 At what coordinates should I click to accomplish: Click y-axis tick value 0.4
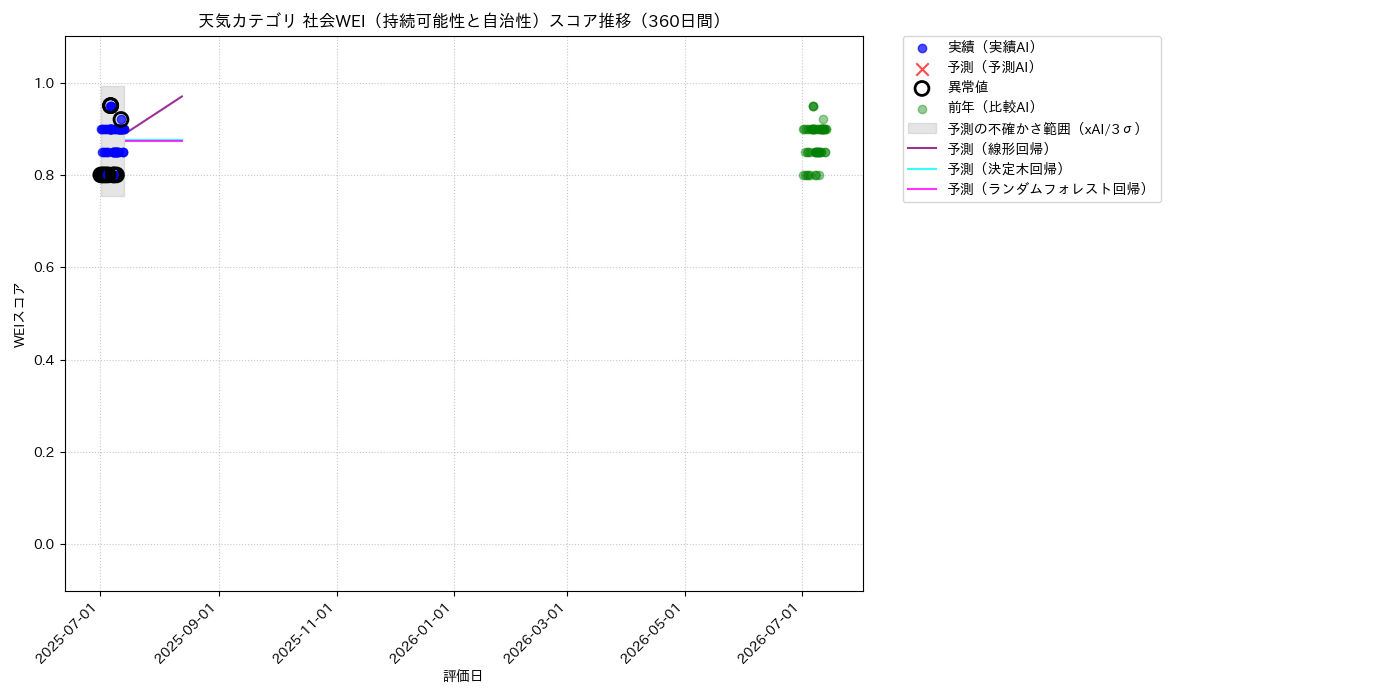point(45,360)
